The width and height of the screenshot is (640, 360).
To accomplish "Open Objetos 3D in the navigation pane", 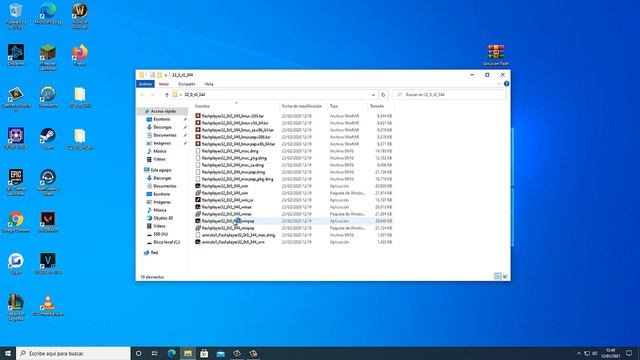I will [x=163, y=218].
